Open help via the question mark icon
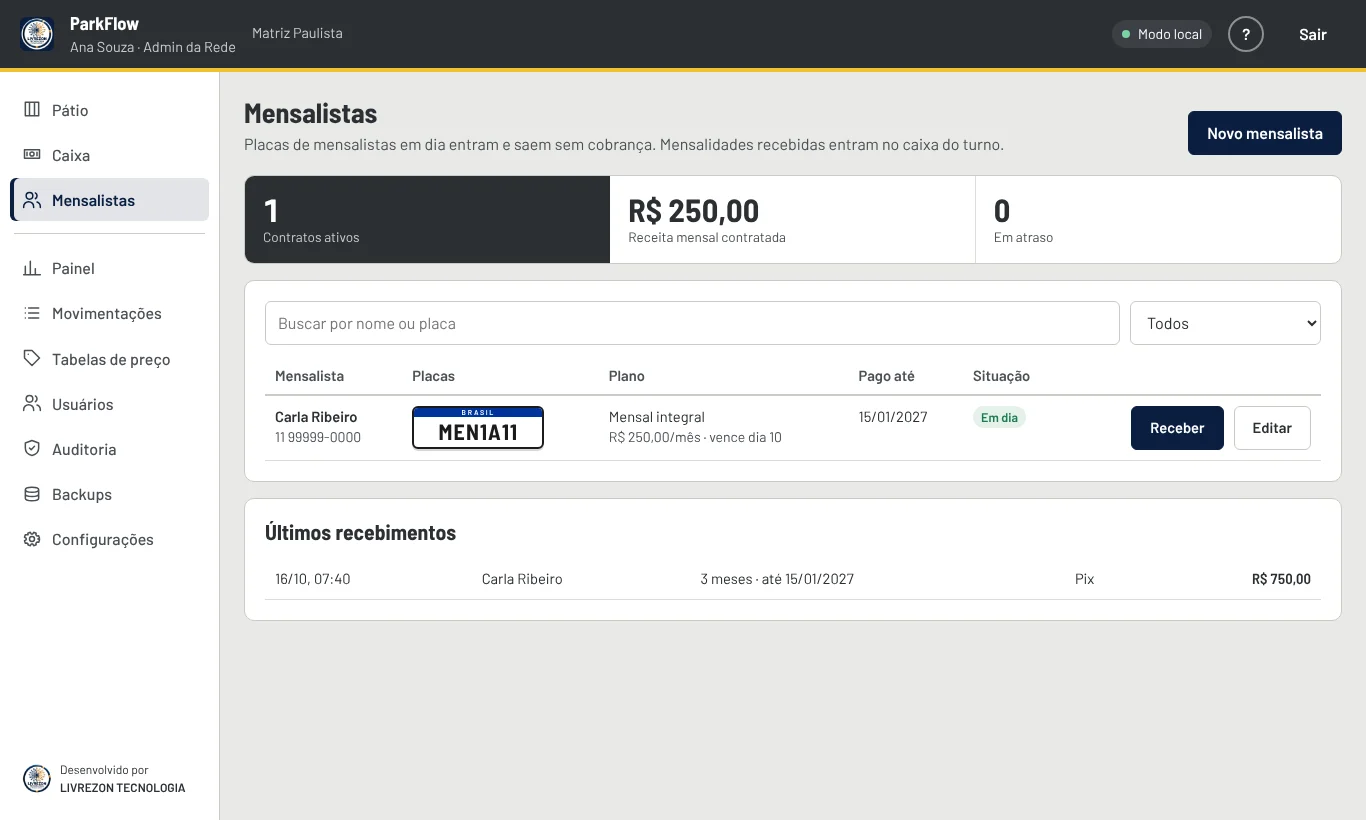 pos(1246,34)
